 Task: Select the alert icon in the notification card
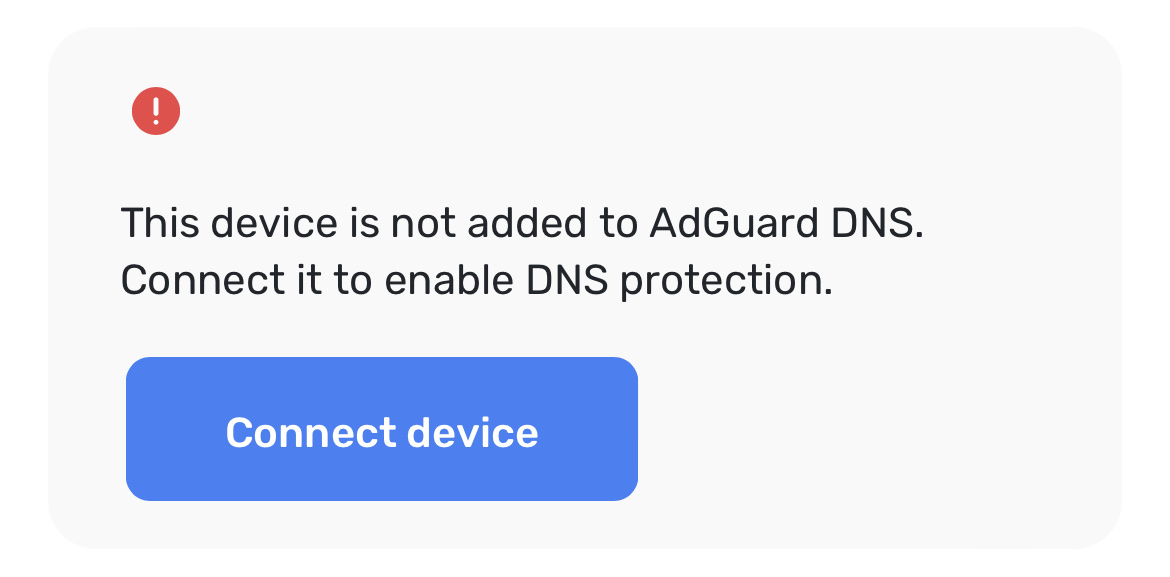[x=155, y=111]
